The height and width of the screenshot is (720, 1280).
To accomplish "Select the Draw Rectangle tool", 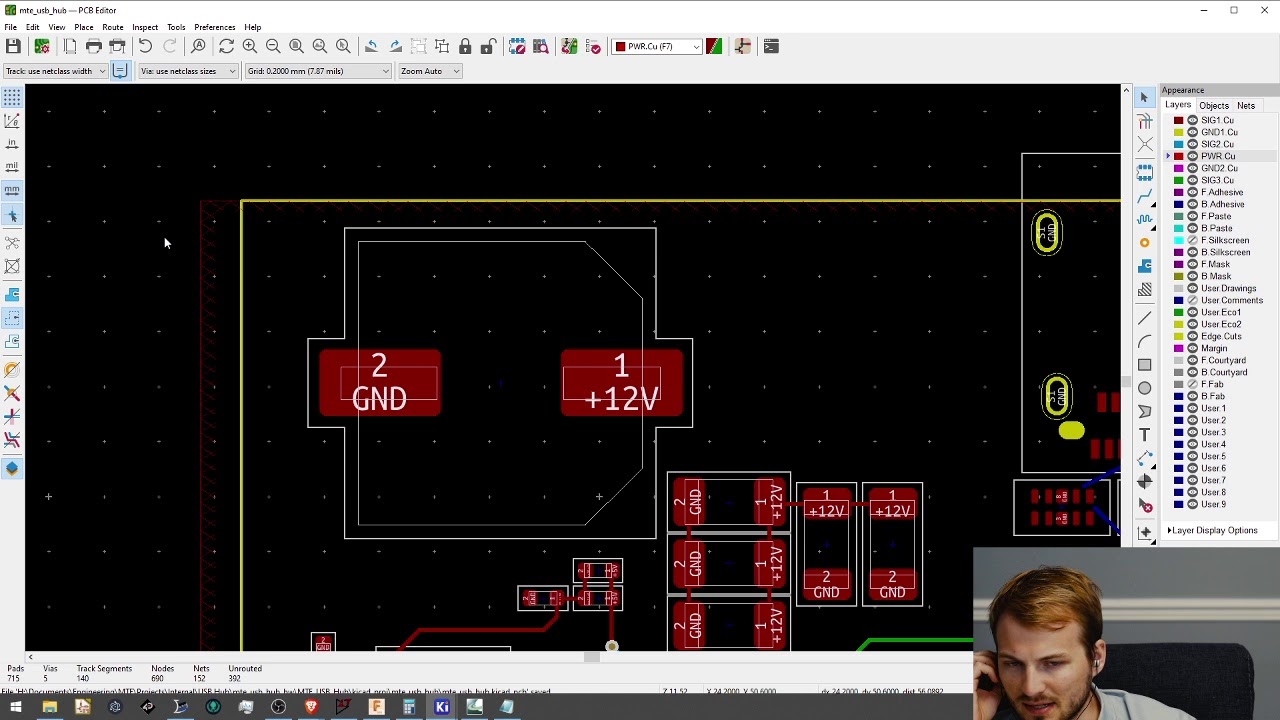I will (1144, 364).
